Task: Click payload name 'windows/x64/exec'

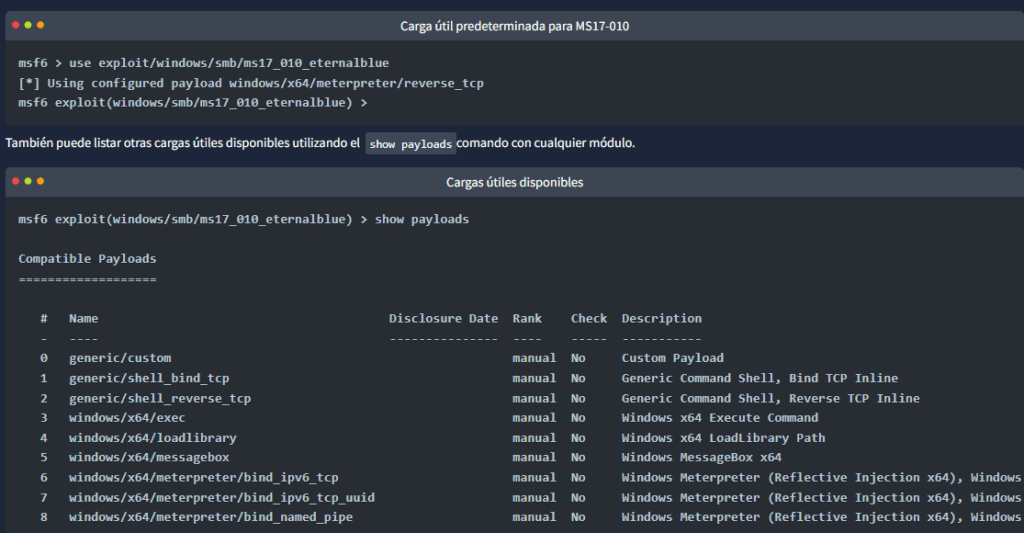Action: 127,418
